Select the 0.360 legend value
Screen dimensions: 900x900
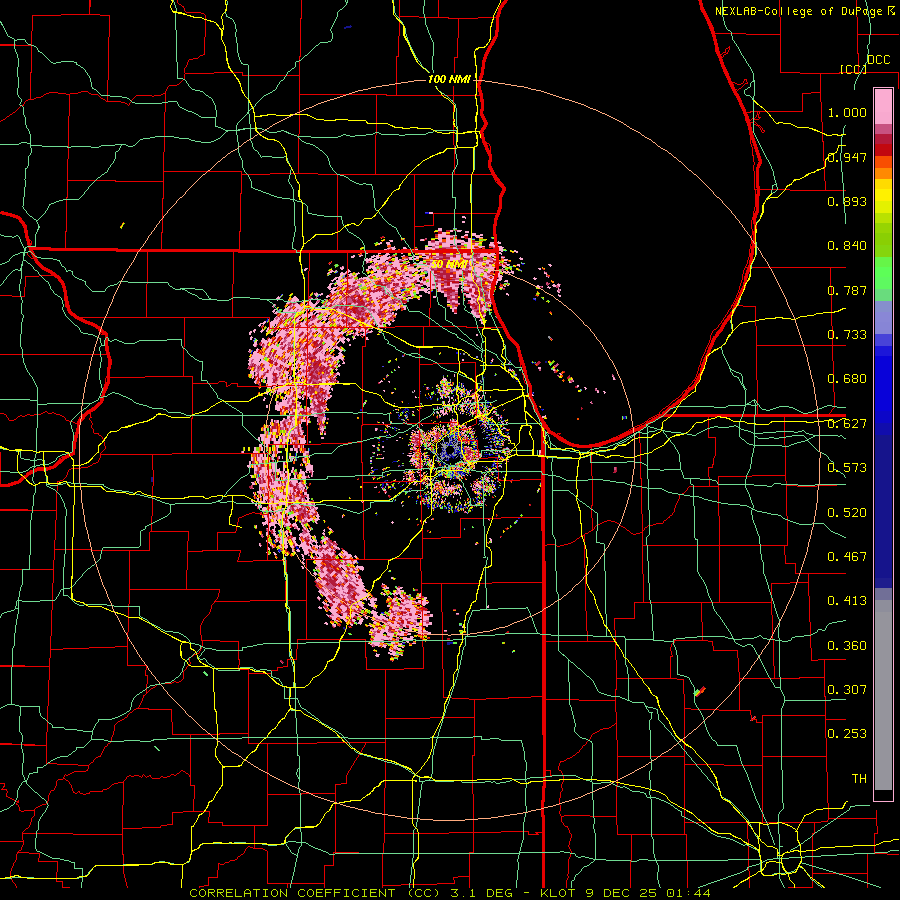click(847, 646)
